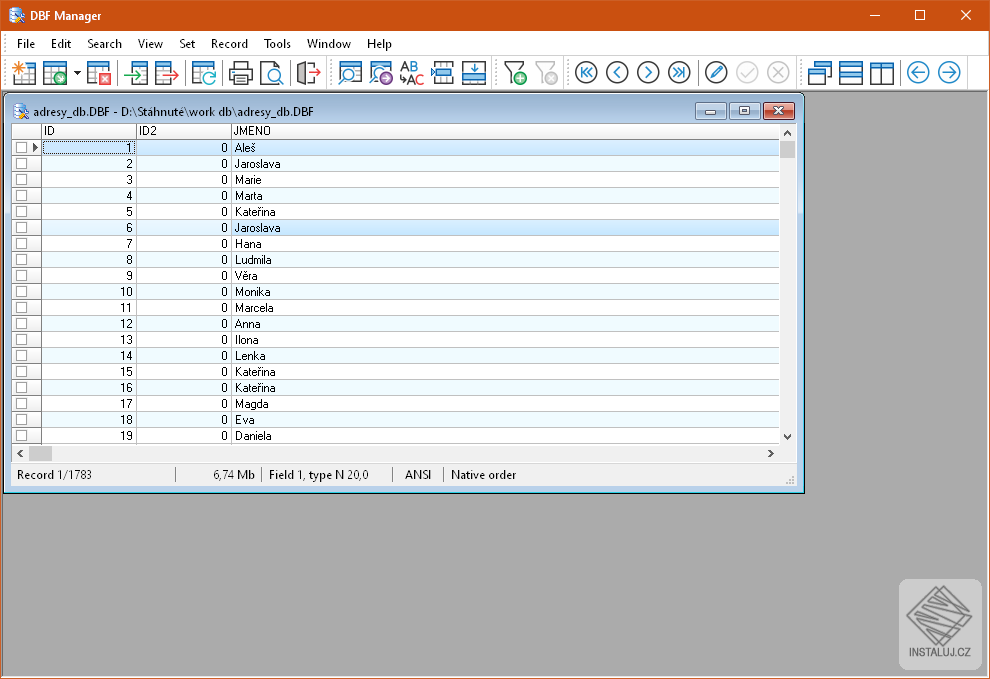Select the Find and Replace icon
The width and height of the screenshot is (990, 679).
tap(410, 72)
